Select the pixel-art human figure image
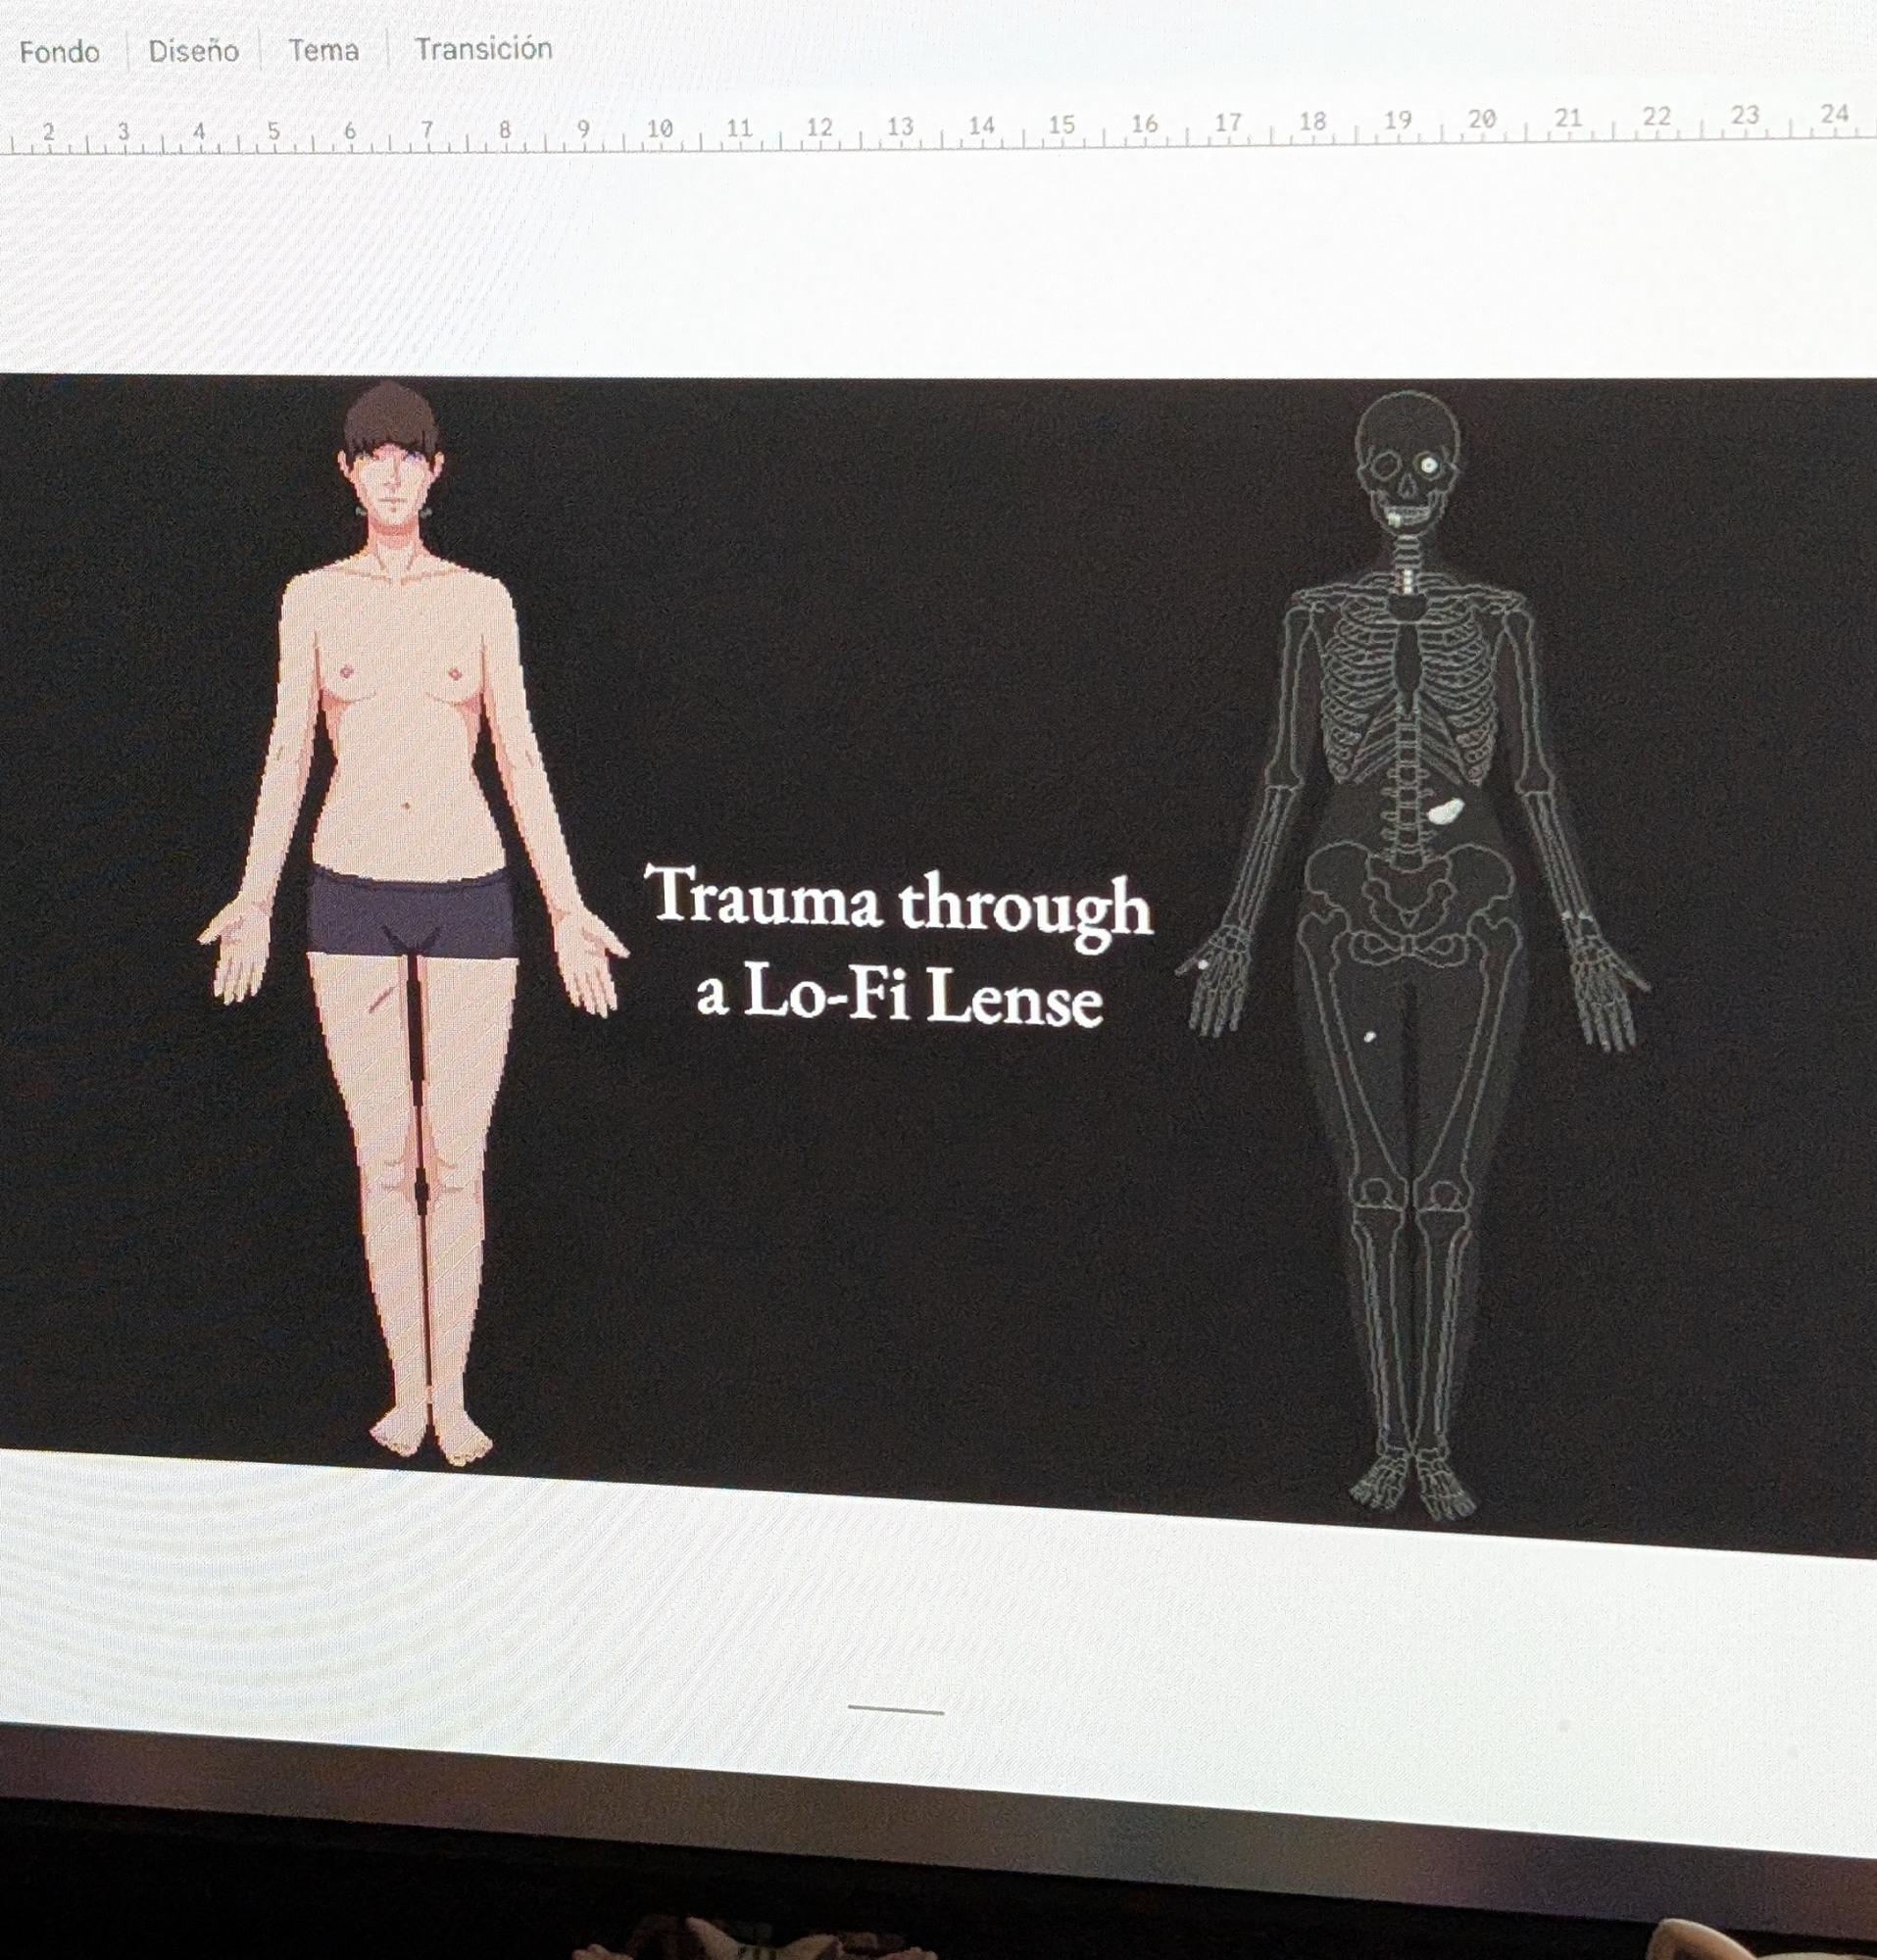1877x1960 pixels. click(410, 920)
